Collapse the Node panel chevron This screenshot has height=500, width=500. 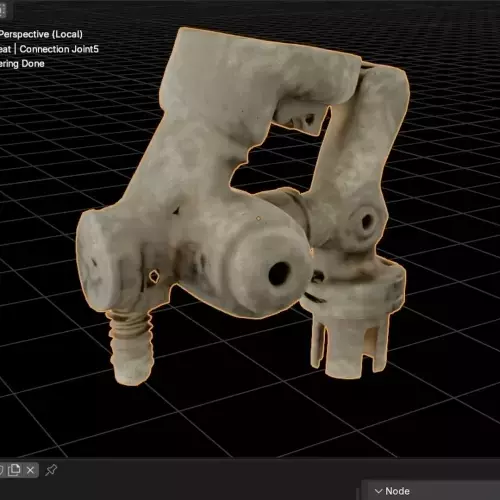[x=378, y=491]
